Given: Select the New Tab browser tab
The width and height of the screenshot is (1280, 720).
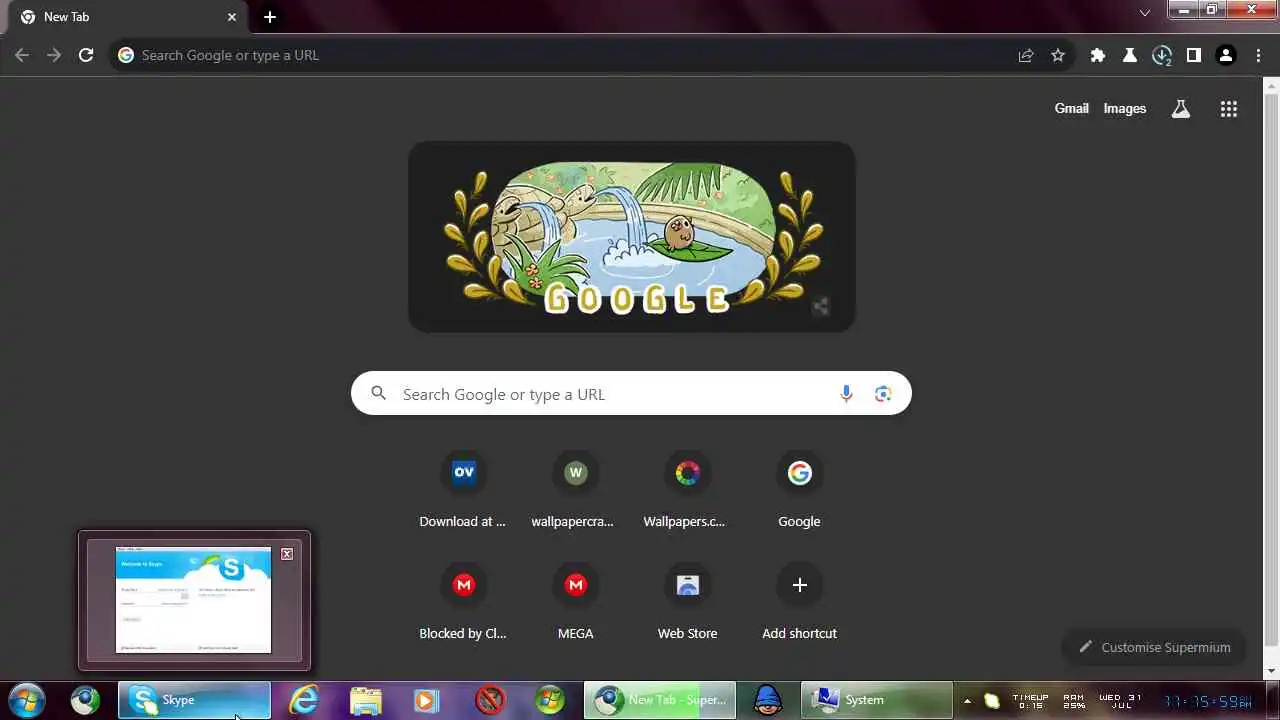Looking at the screenshot, I should pyautogui.click(x=128, y=17).
